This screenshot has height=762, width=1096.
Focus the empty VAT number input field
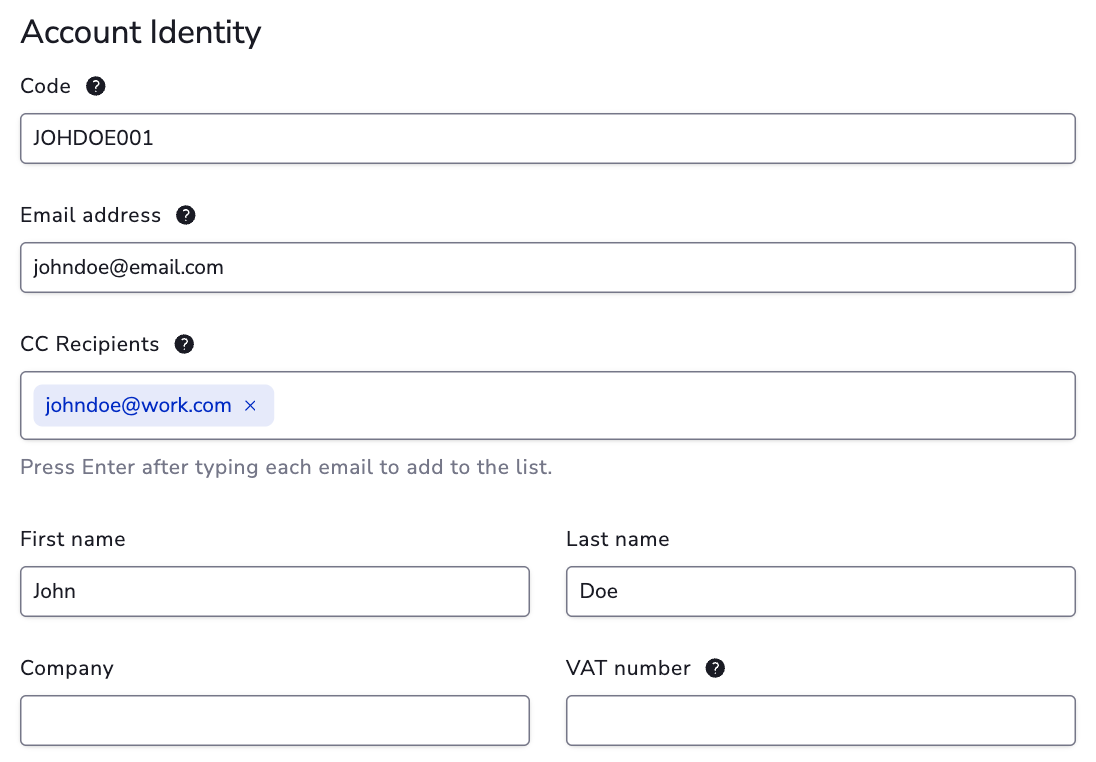coord(821,720)
